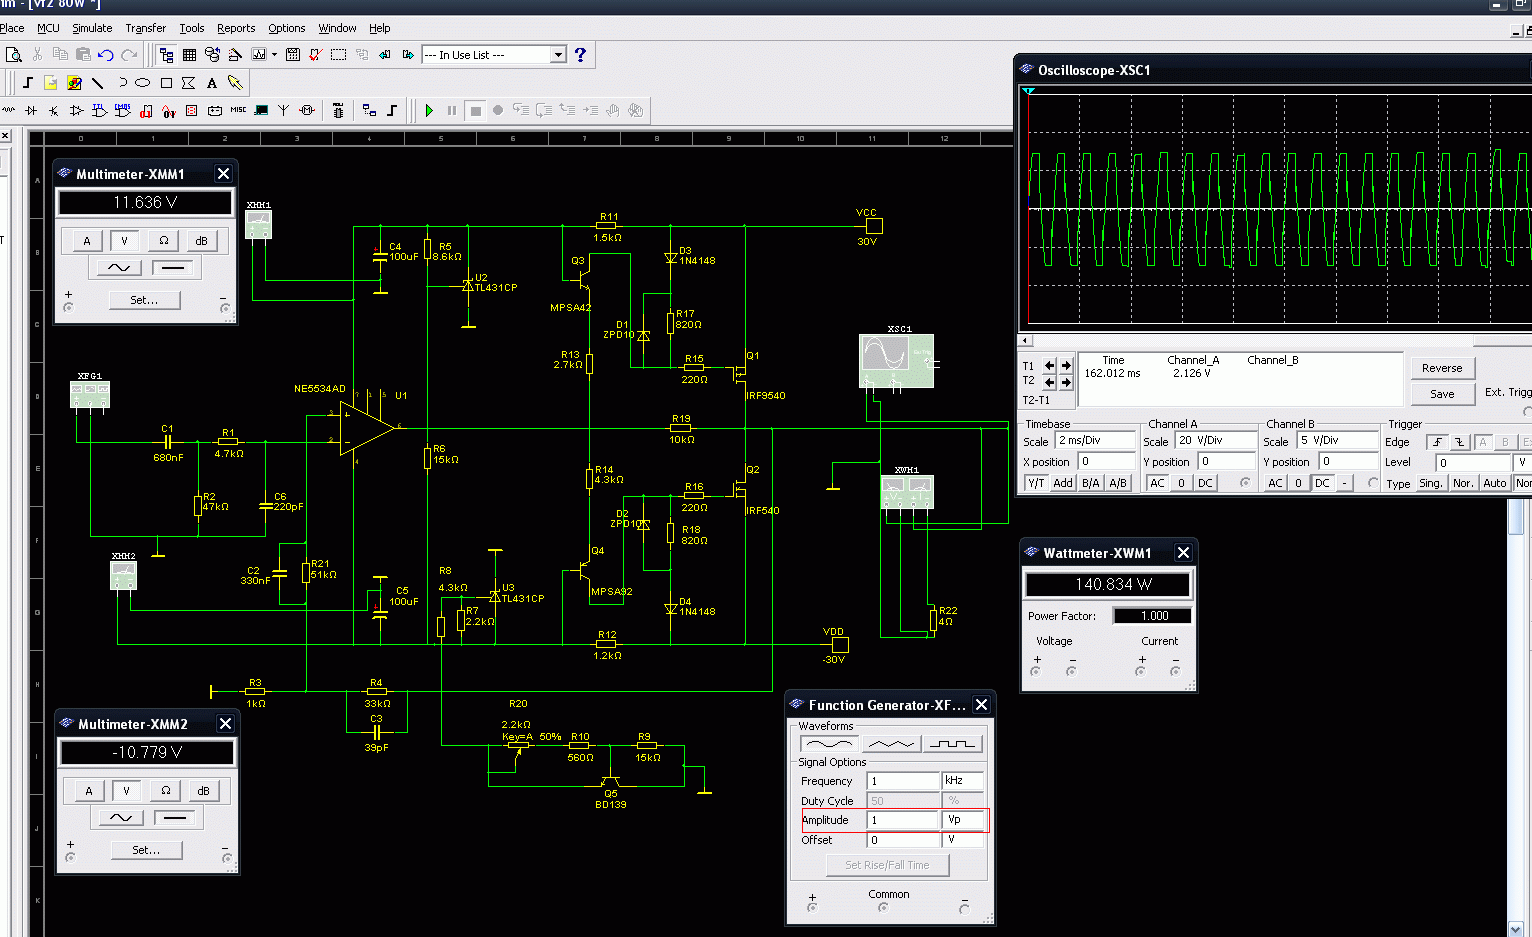Start the simulation with the green Run button
Viewport: 1532px width, 937px height.
click(429, 110)
